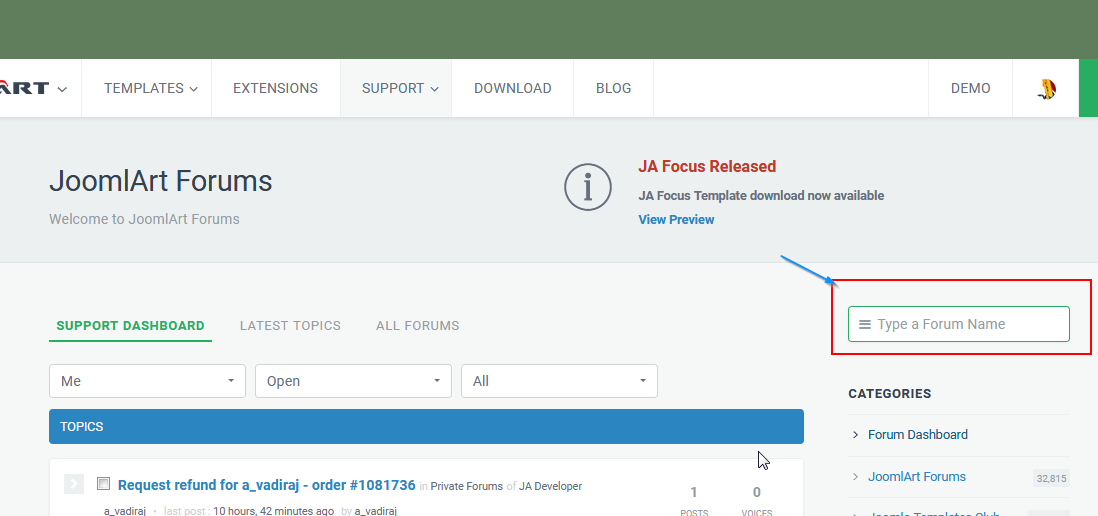
Task: Select the Support Dashboard tab
Action: 130,326
